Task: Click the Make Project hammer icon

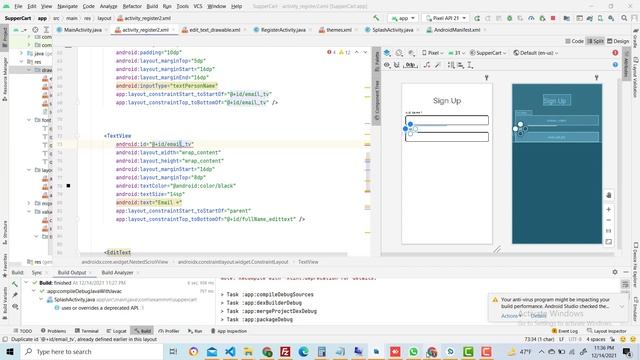Action: 376,18
